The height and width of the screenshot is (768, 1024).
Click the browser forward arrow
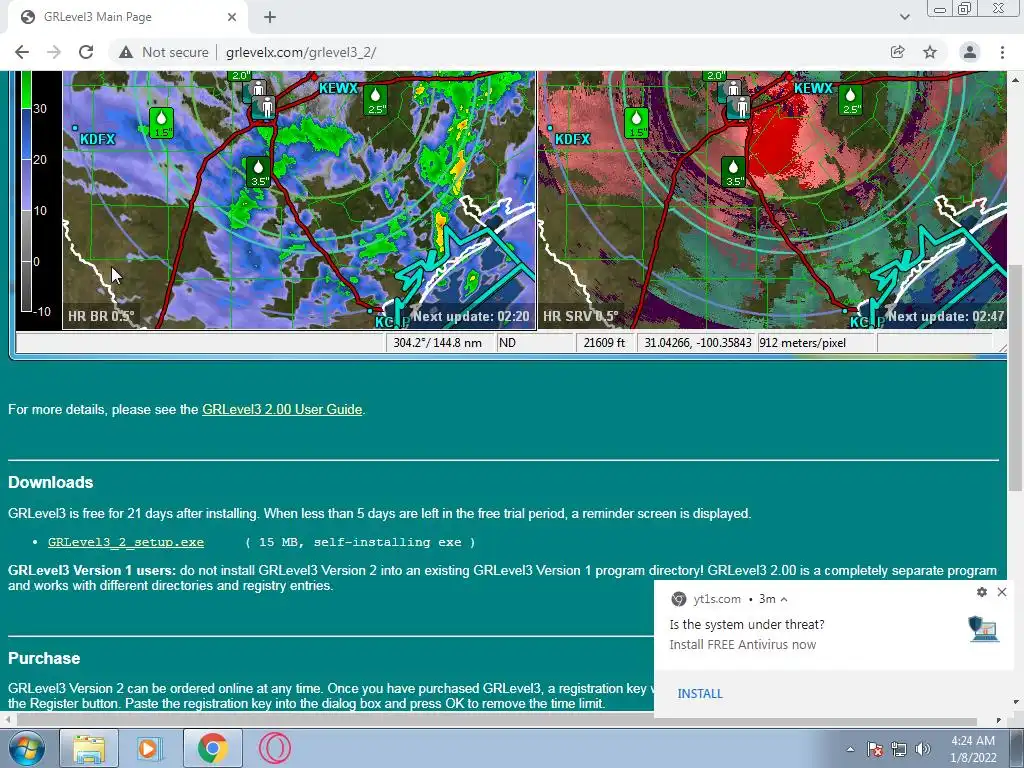(54, 52)
